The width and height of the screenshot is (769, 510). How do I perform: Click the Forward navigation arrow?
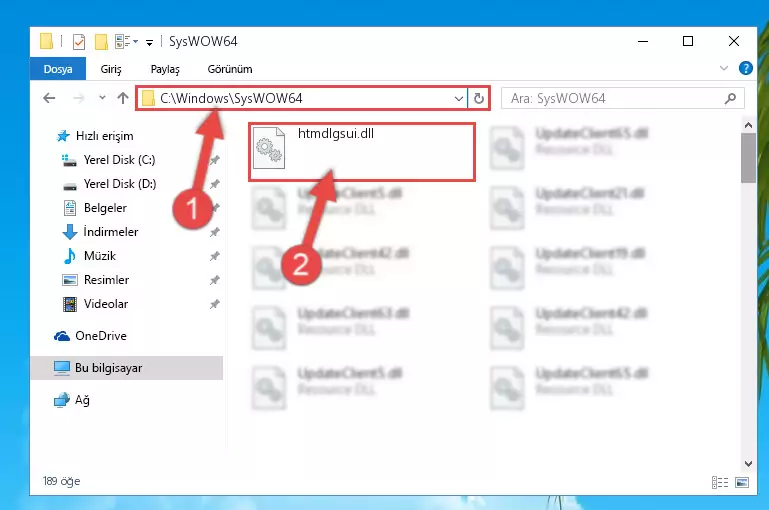pos(78,99)
